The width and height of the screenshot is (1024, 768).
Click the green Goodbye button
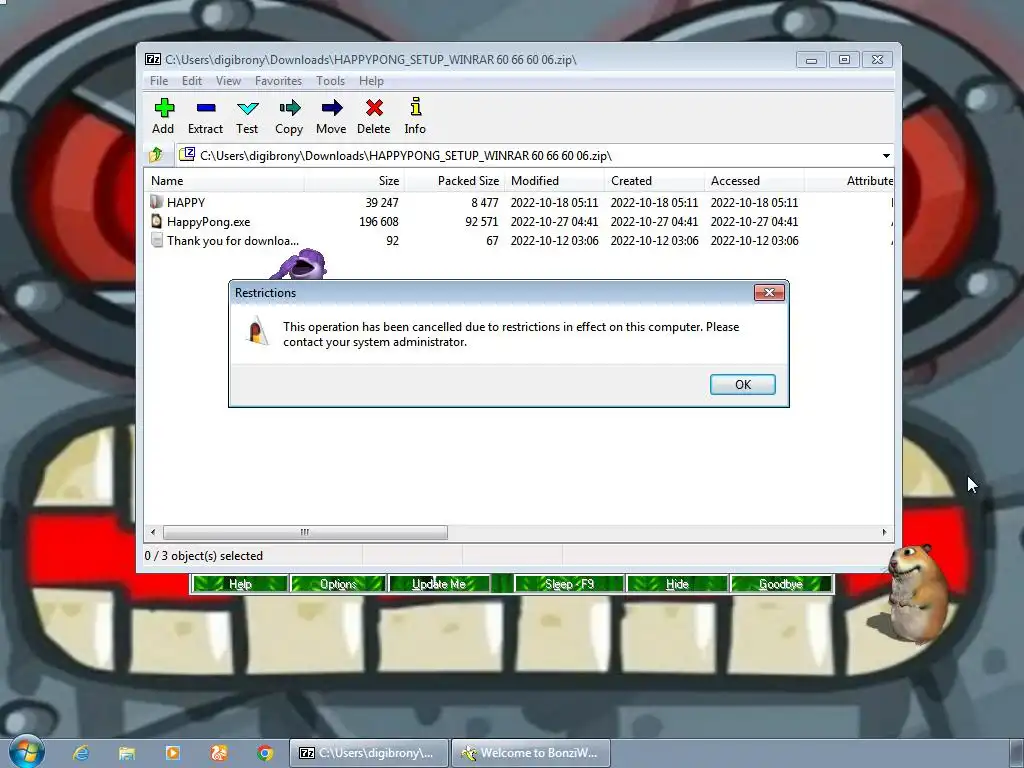(x=781, y=584)
